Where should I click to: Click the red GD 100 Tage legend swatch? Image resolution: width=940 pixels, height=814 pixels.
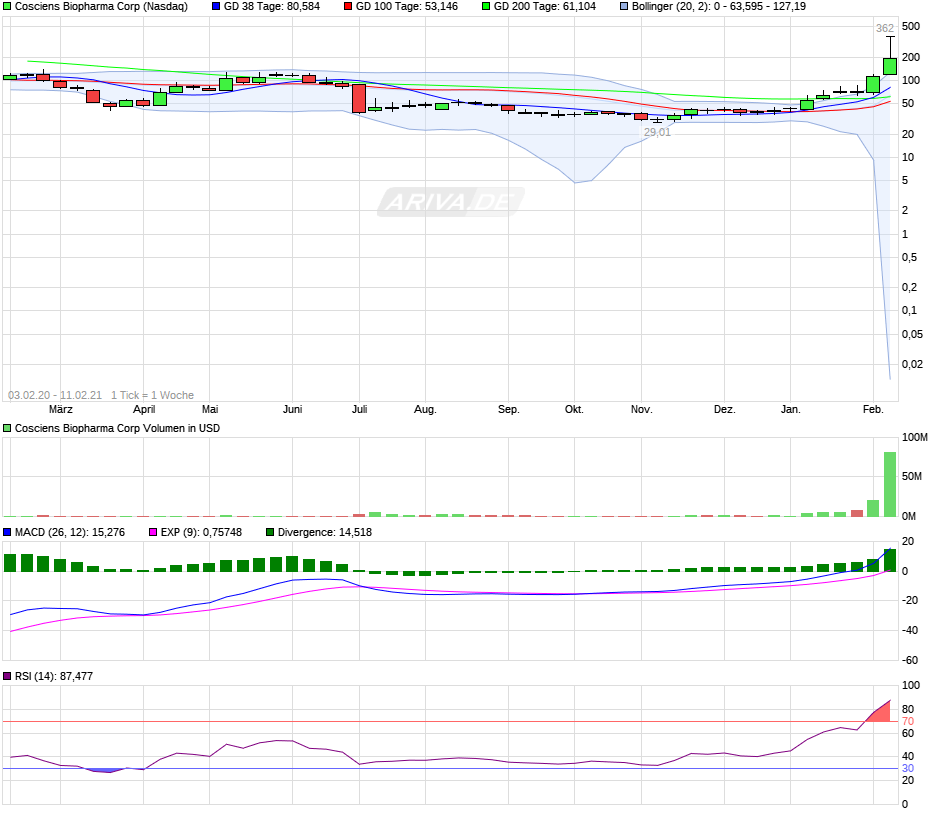pos(348,7)
